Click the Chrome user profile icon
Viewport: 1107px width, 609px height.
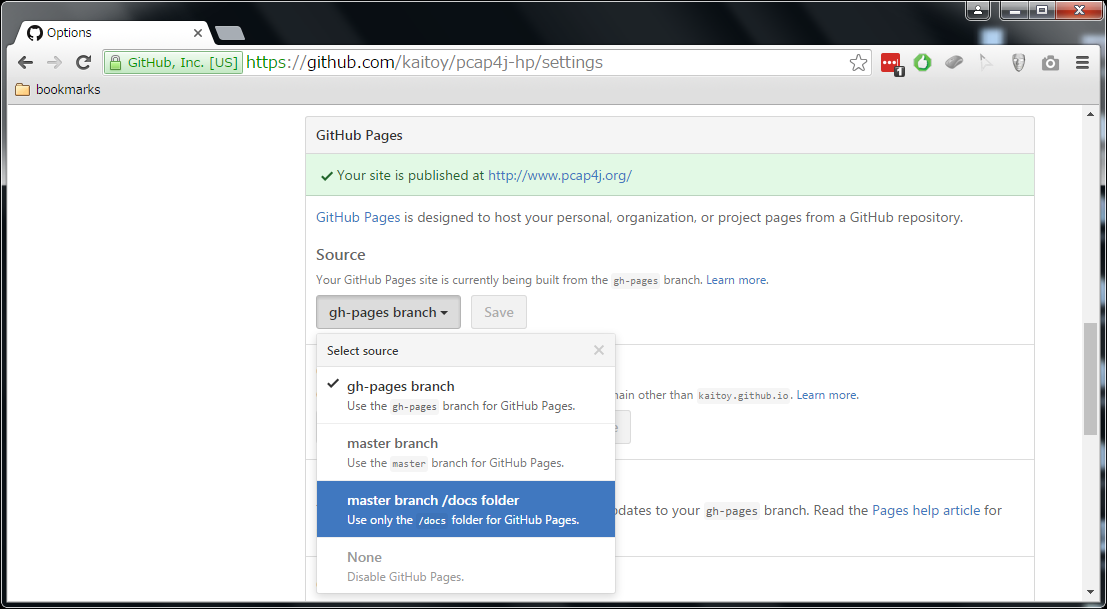(978, 10)
